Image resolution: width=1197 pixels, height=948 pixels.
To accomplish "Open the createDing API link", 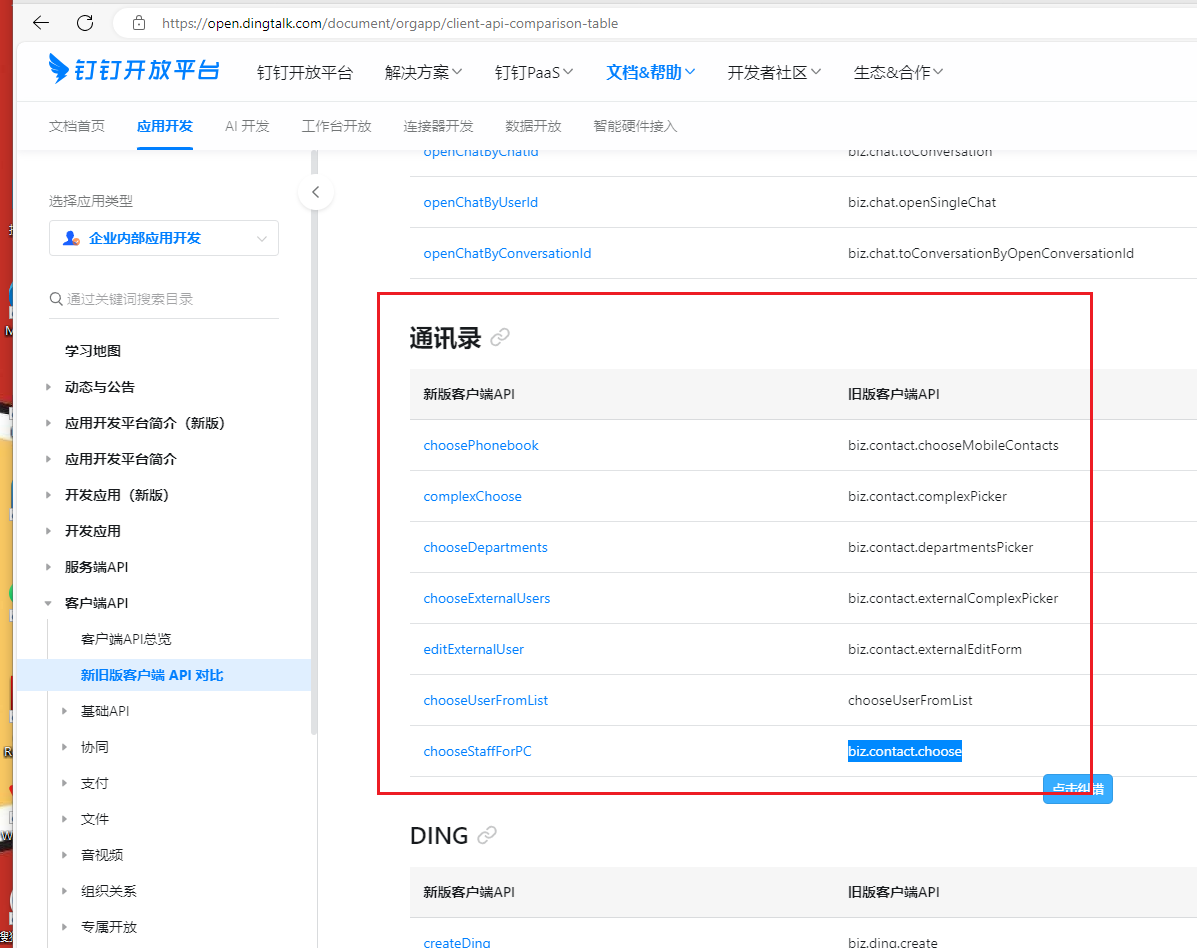I will pos(457,942).
